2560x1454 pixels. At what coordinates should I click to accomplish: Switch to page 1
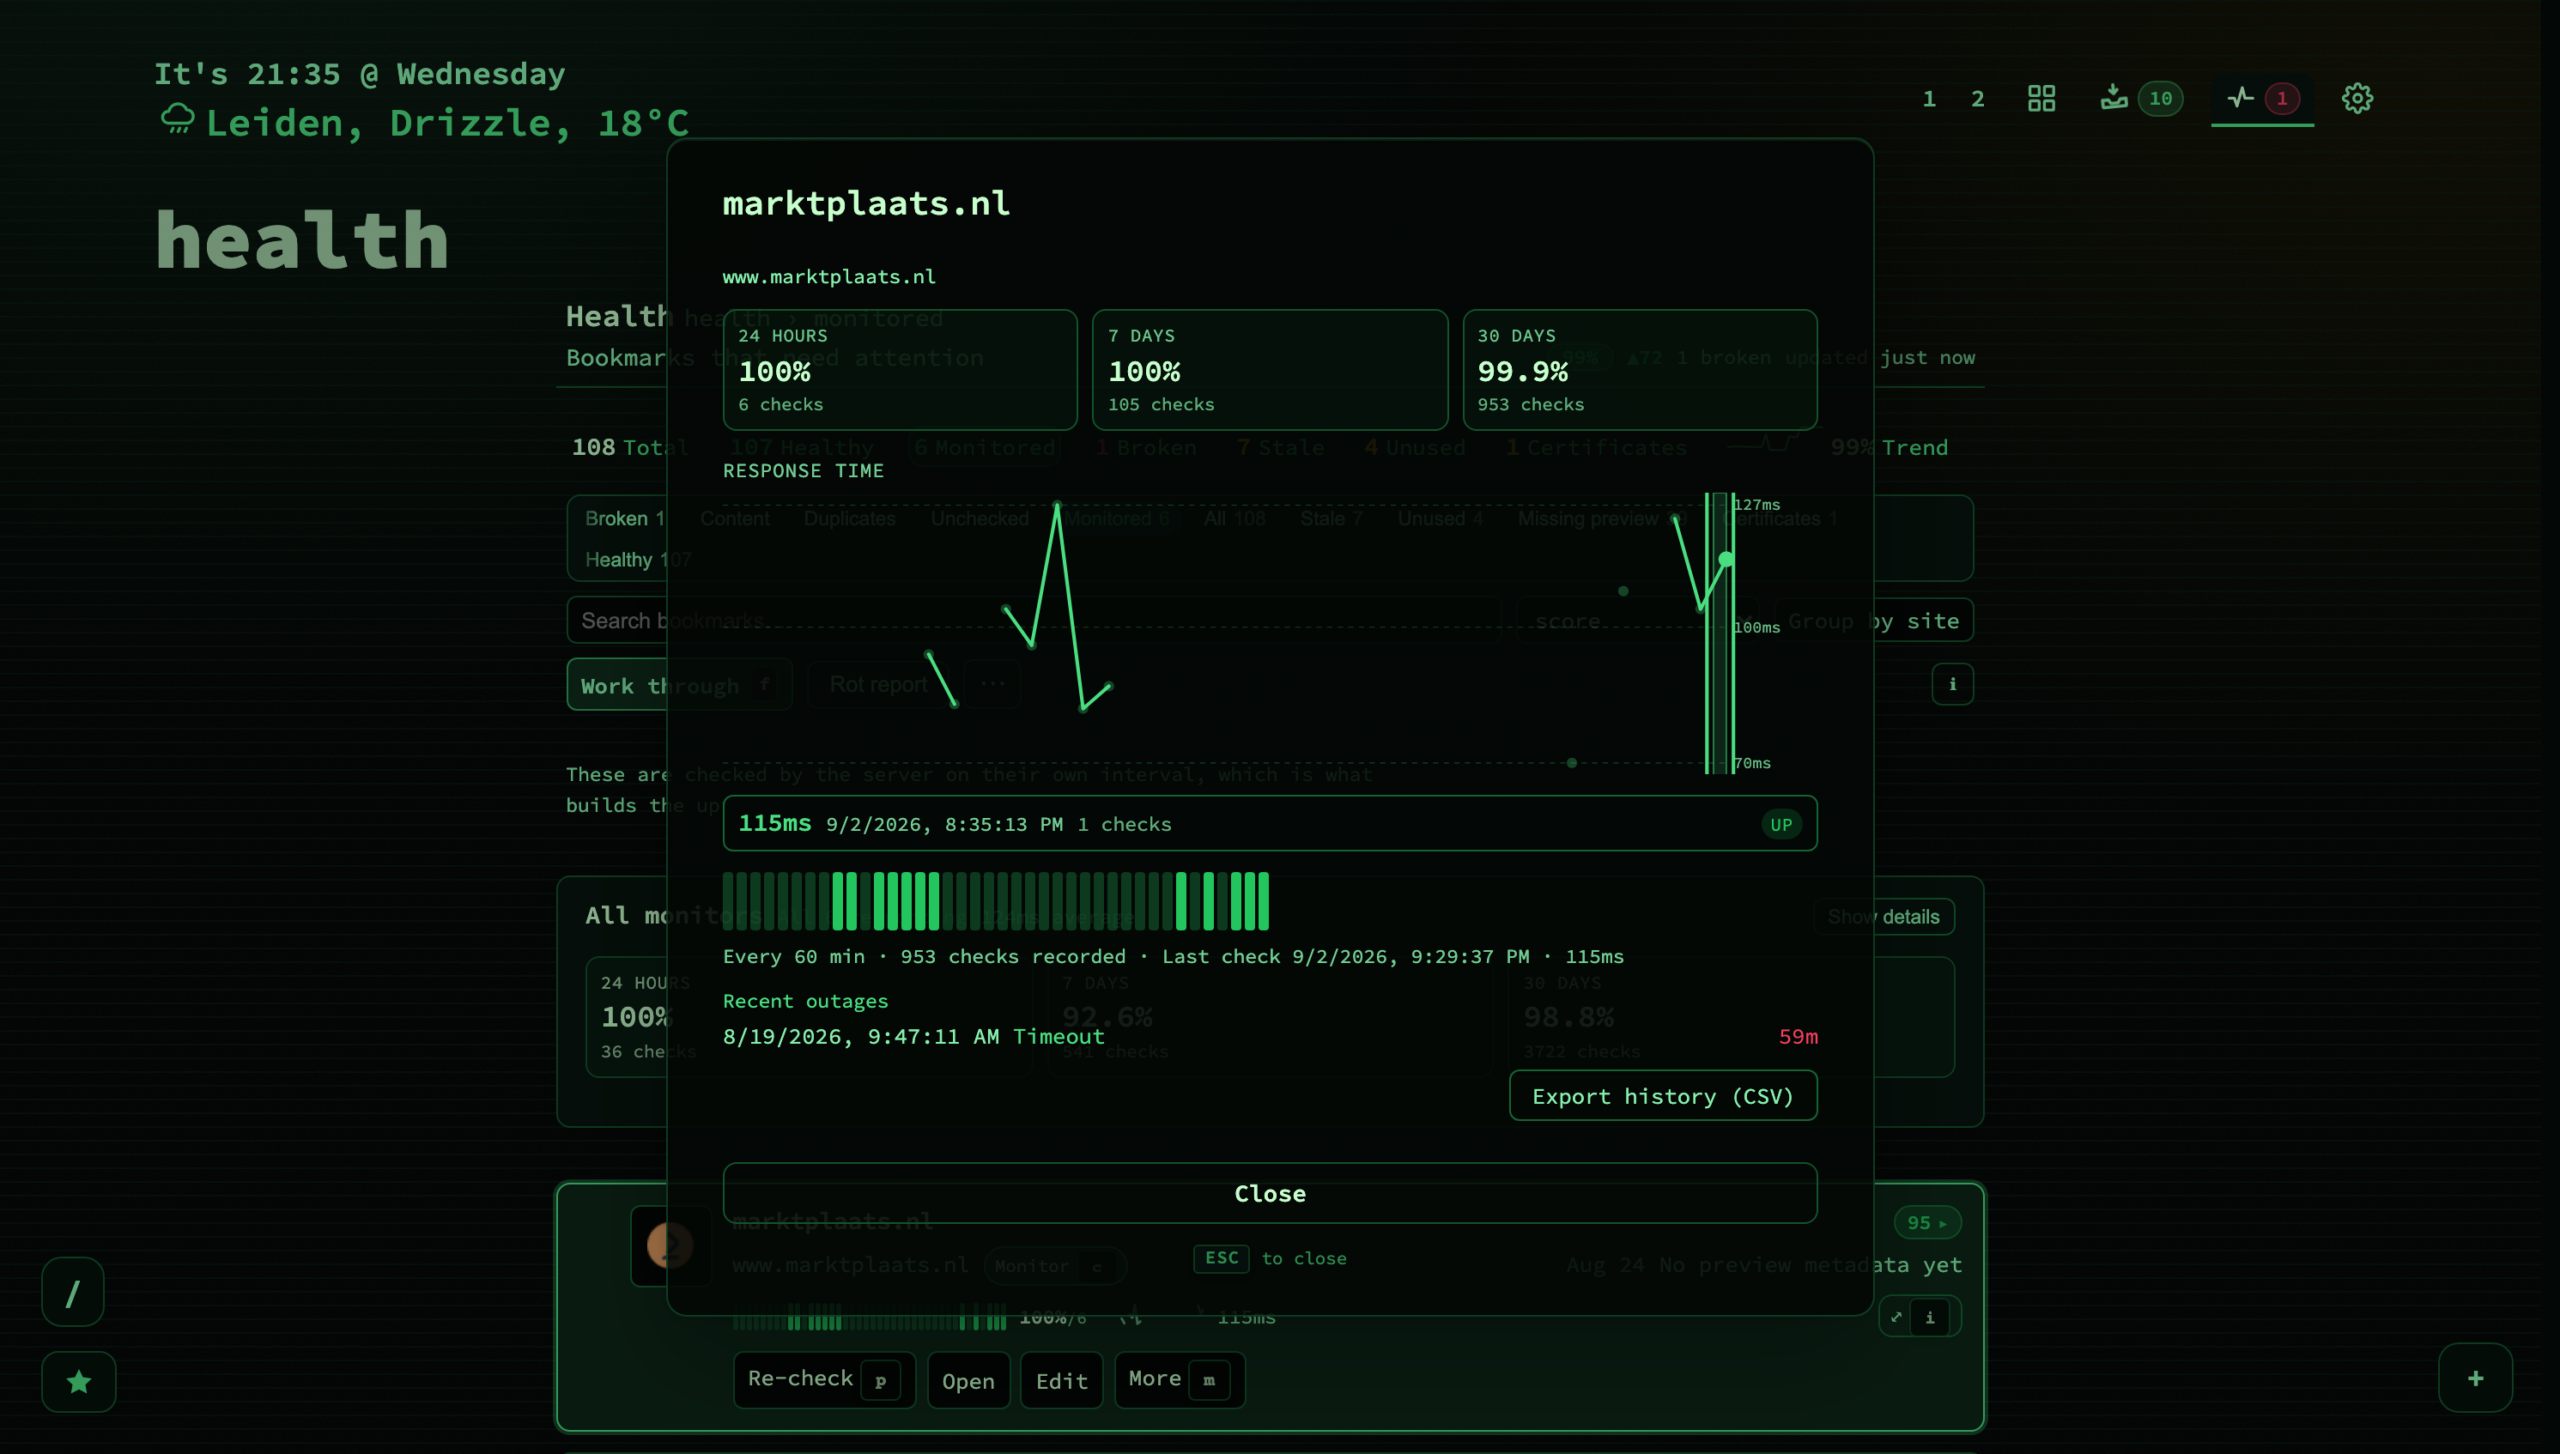[x=1929, y=98]
